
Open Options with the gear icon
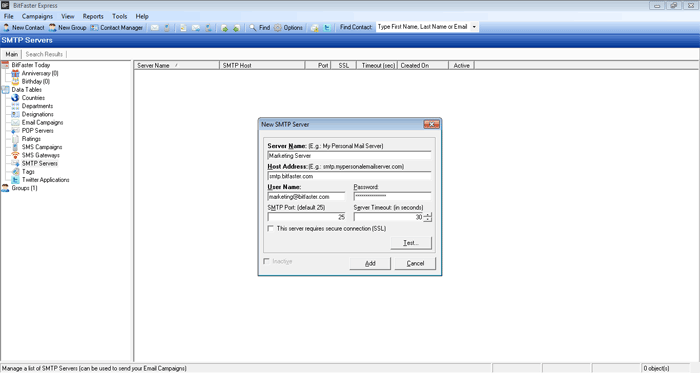pyautogui.click(x=288, y=28)
